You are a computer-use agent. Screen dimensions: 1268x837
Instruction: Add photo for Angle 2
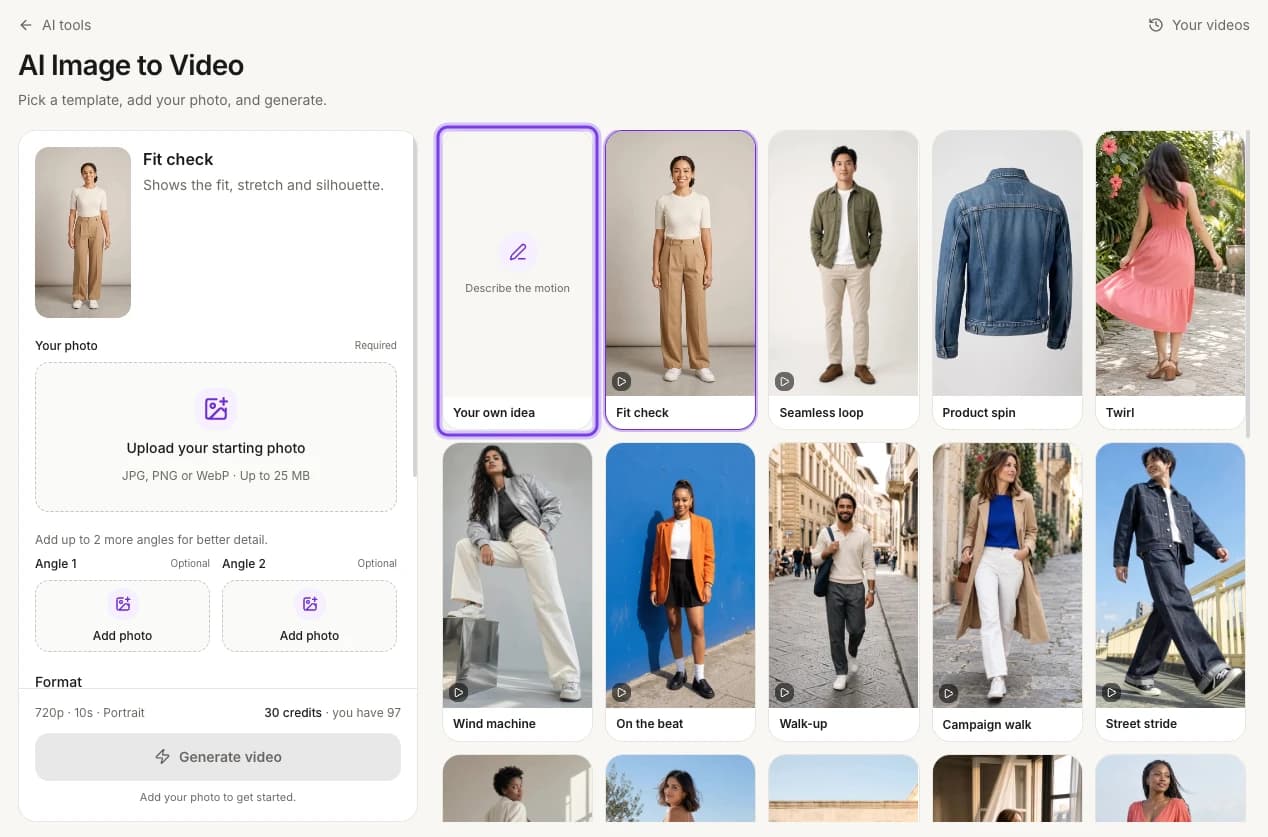(x=309, y=616)
